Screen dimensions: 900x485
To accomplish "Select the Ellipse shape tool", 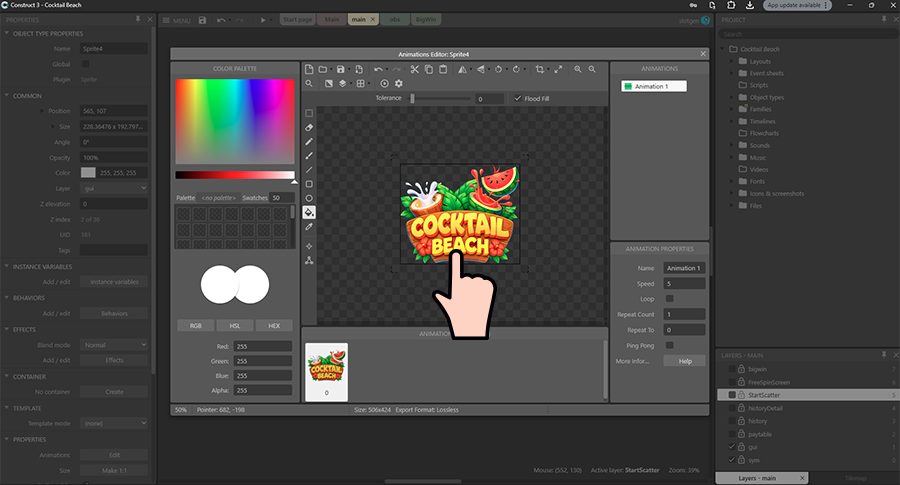I will [309, 198].
